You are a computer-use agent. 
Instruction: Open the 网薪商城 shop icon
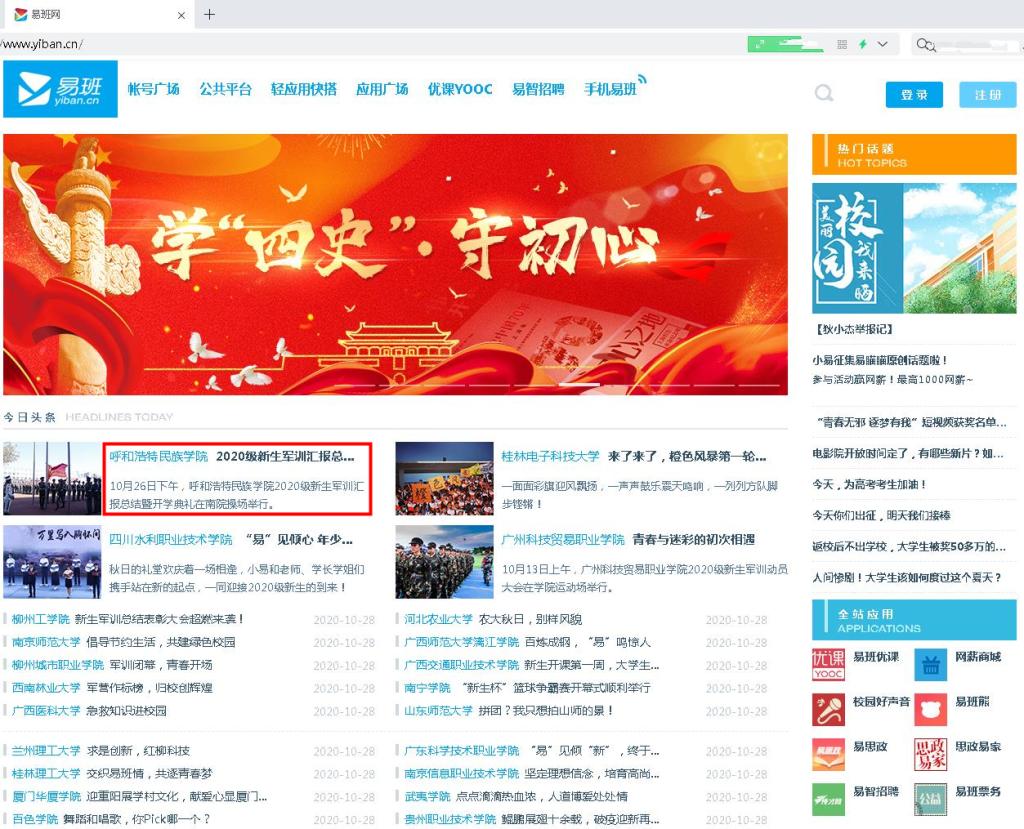pos(930,664)
